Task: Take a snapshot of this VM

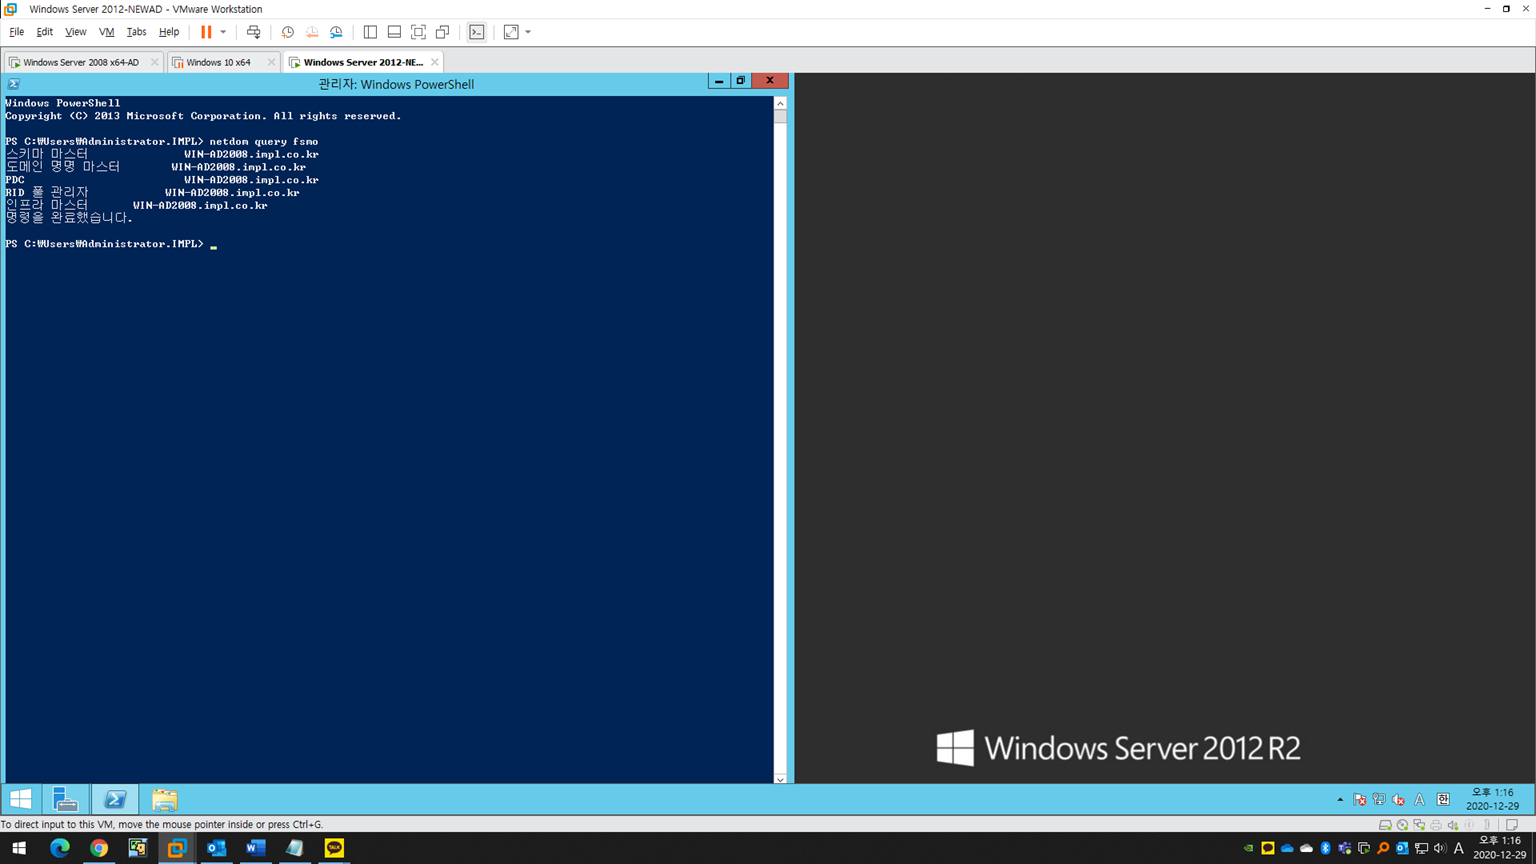Action: [287, 32]
